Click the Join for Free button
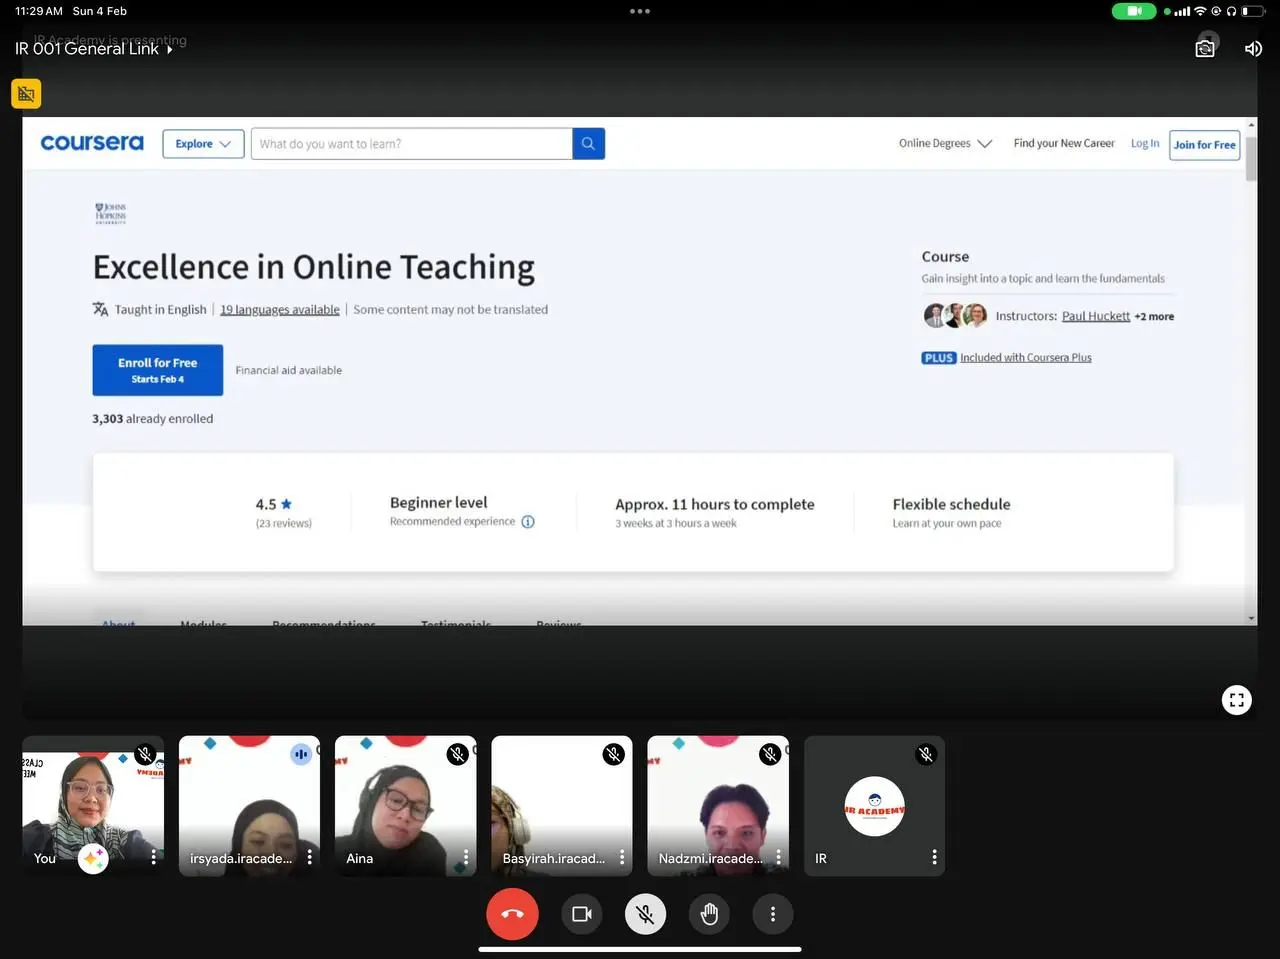Screen dimensions: 1280x959 pyautogui.click(x=1204, y=145)
